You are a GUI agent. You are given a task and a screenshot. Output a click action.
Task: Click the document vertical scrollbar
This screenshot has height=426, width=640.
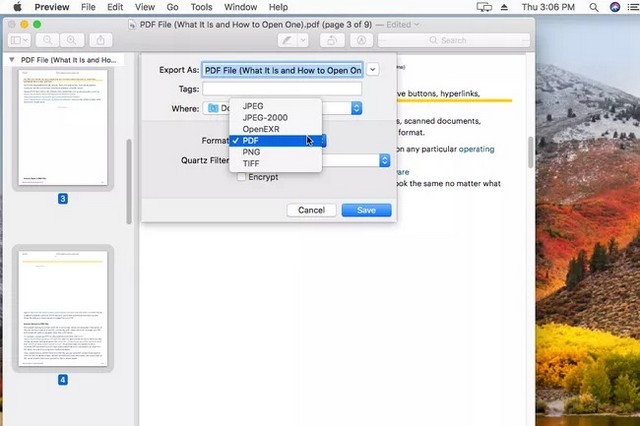tap(531, 152)
